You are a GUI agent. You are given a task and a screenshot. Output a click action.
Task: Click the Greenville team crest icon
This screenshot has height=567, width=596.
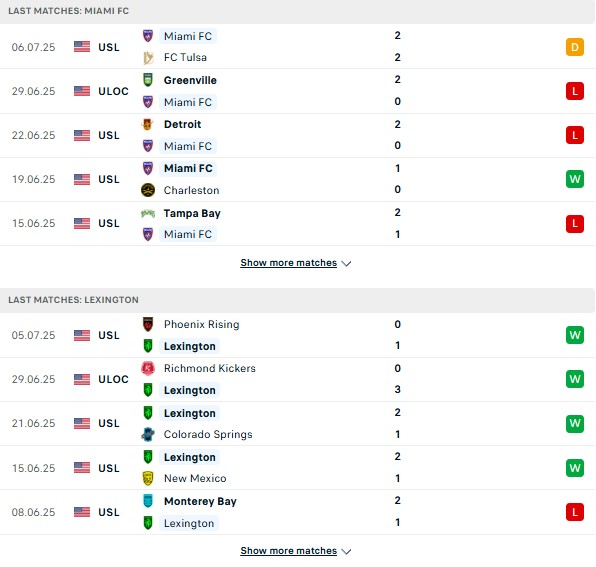148,80
